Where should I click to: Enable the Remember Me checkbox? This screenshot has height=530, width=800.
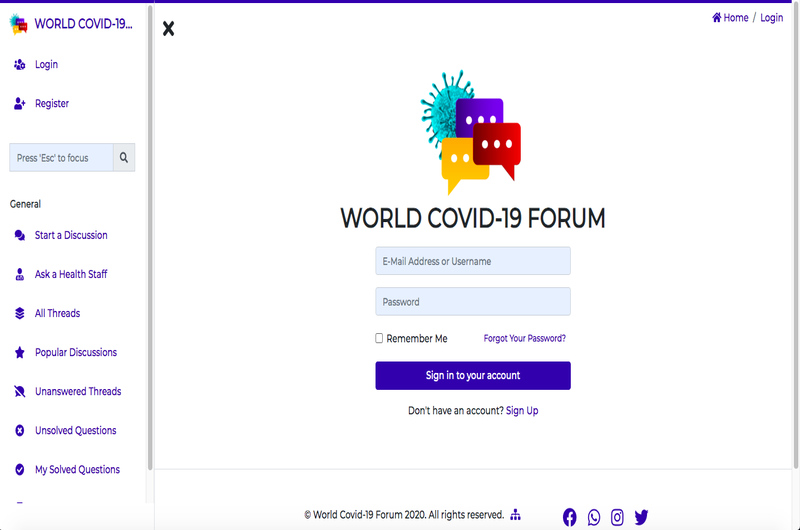[379, 339]
